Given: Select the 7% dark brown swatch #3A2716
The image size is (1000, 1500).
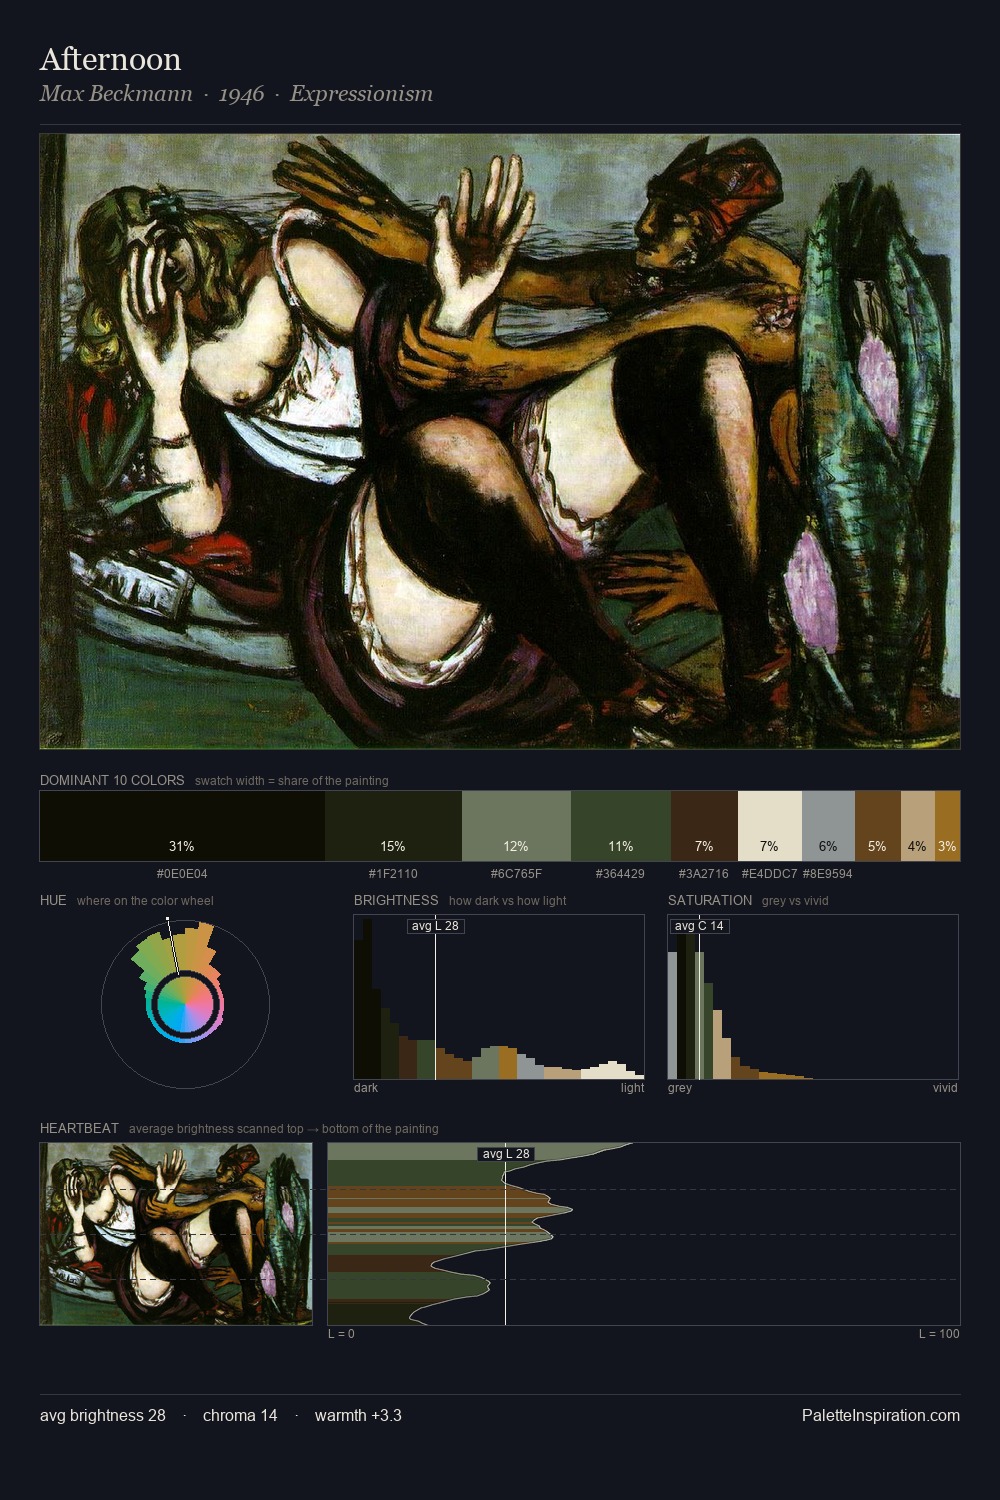Looking at the screenshot, I should [704, 826].
